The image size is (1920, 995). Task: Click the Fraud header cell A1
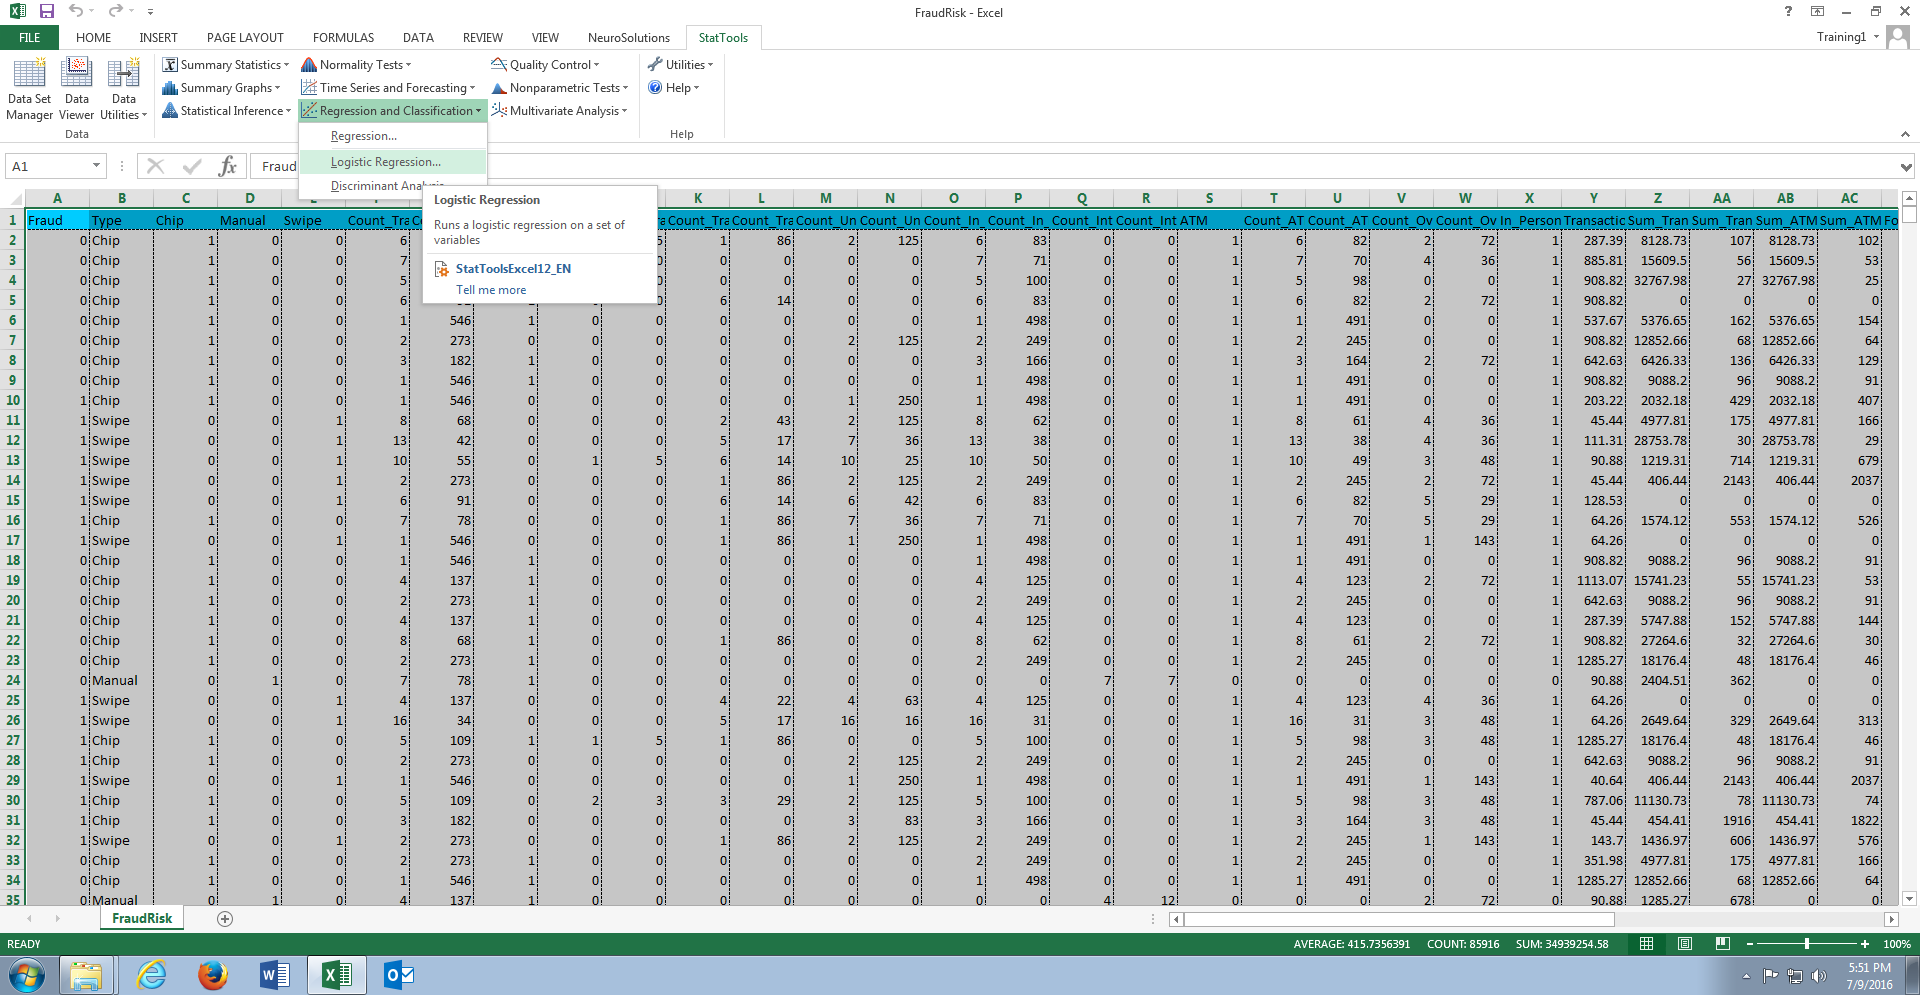pyautogui.click(x=58, y=220)
